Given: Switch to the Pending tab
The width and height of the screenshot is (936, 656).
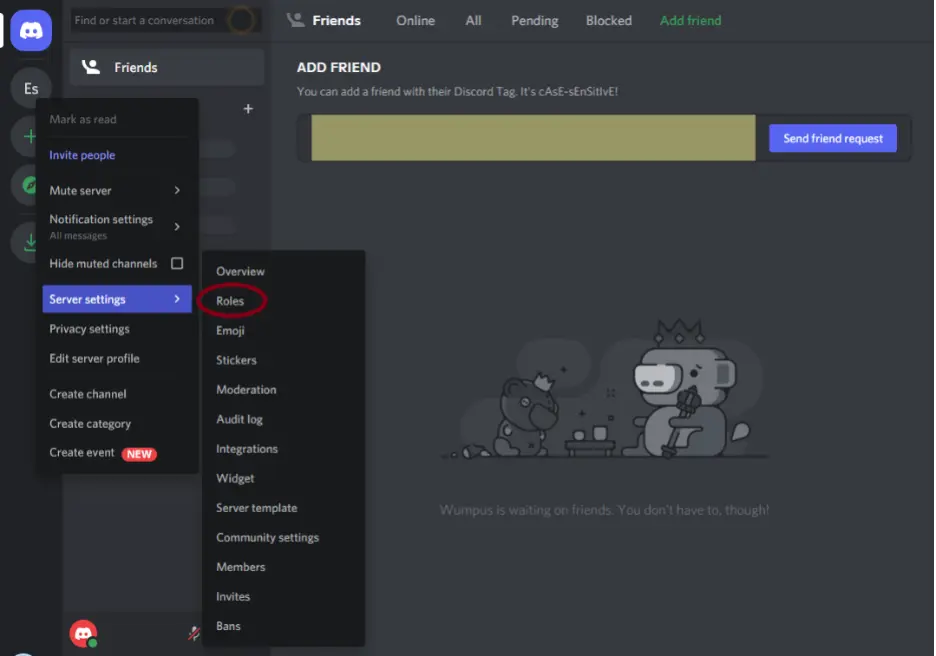Looking at the screenshot, I should [535, 20].
